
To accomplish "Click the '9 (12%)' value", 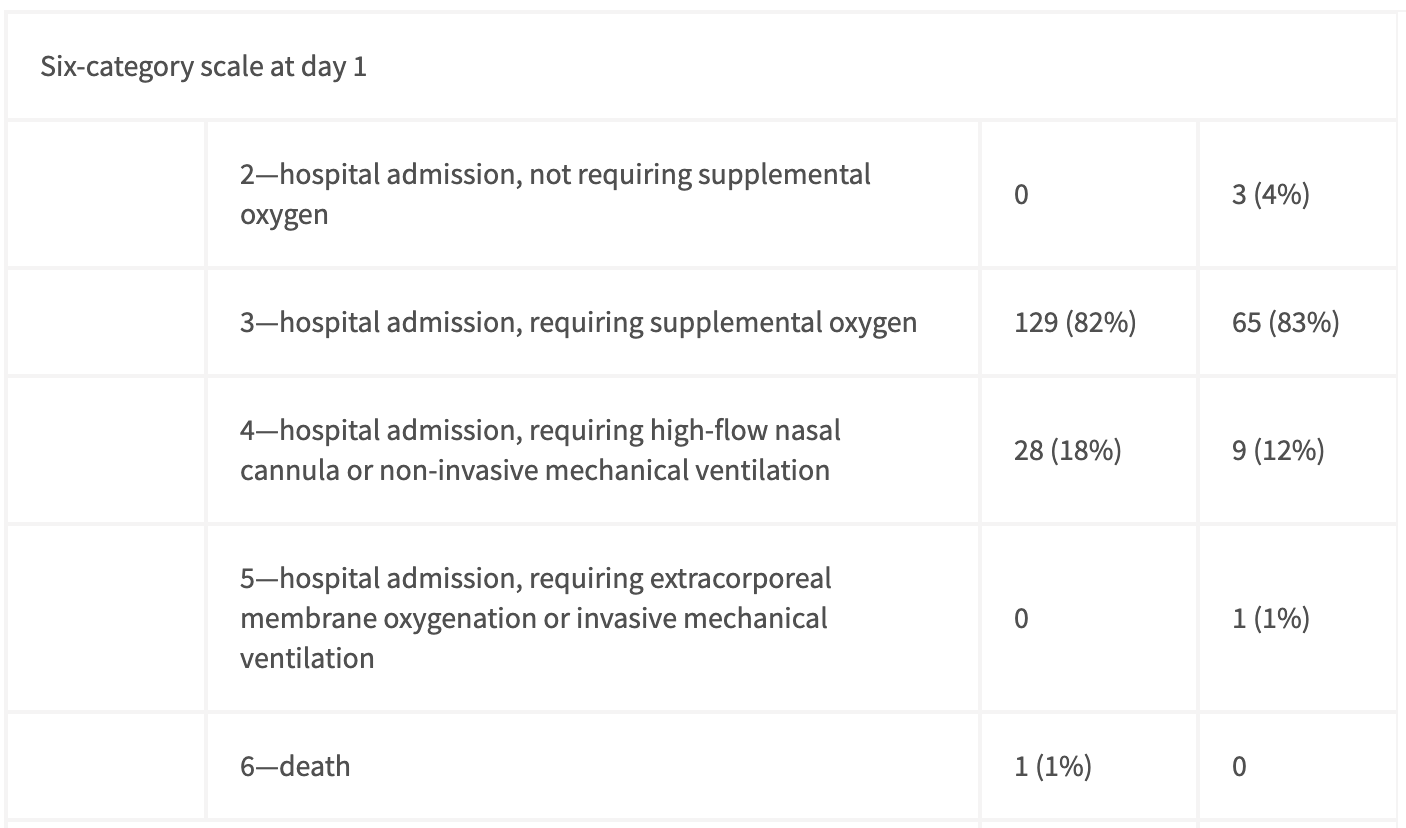I will (x=1278, y=450).
